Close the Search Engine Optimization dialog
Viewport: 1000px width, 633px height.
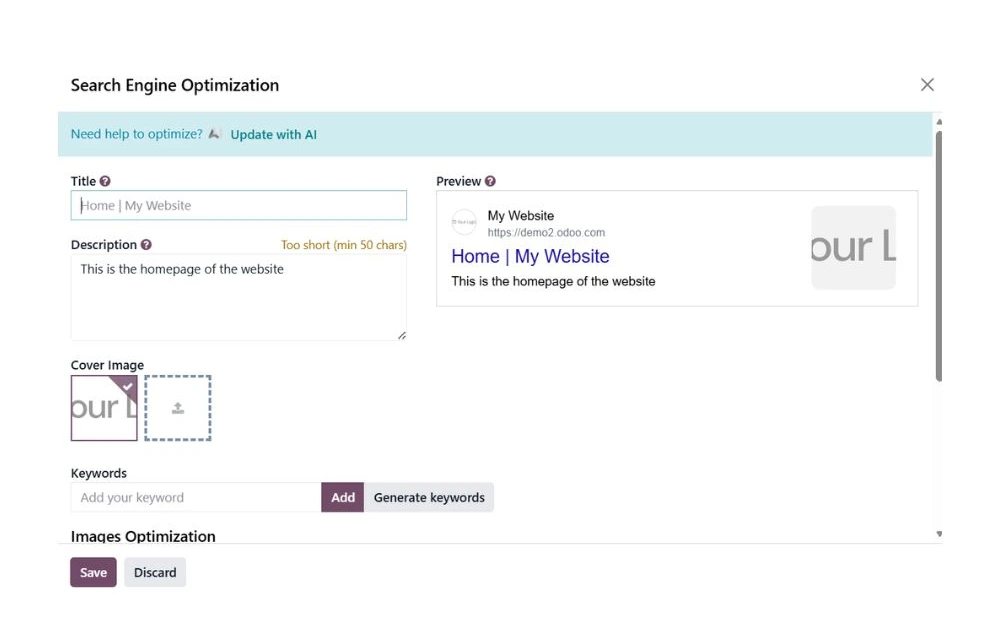[927, 85]
